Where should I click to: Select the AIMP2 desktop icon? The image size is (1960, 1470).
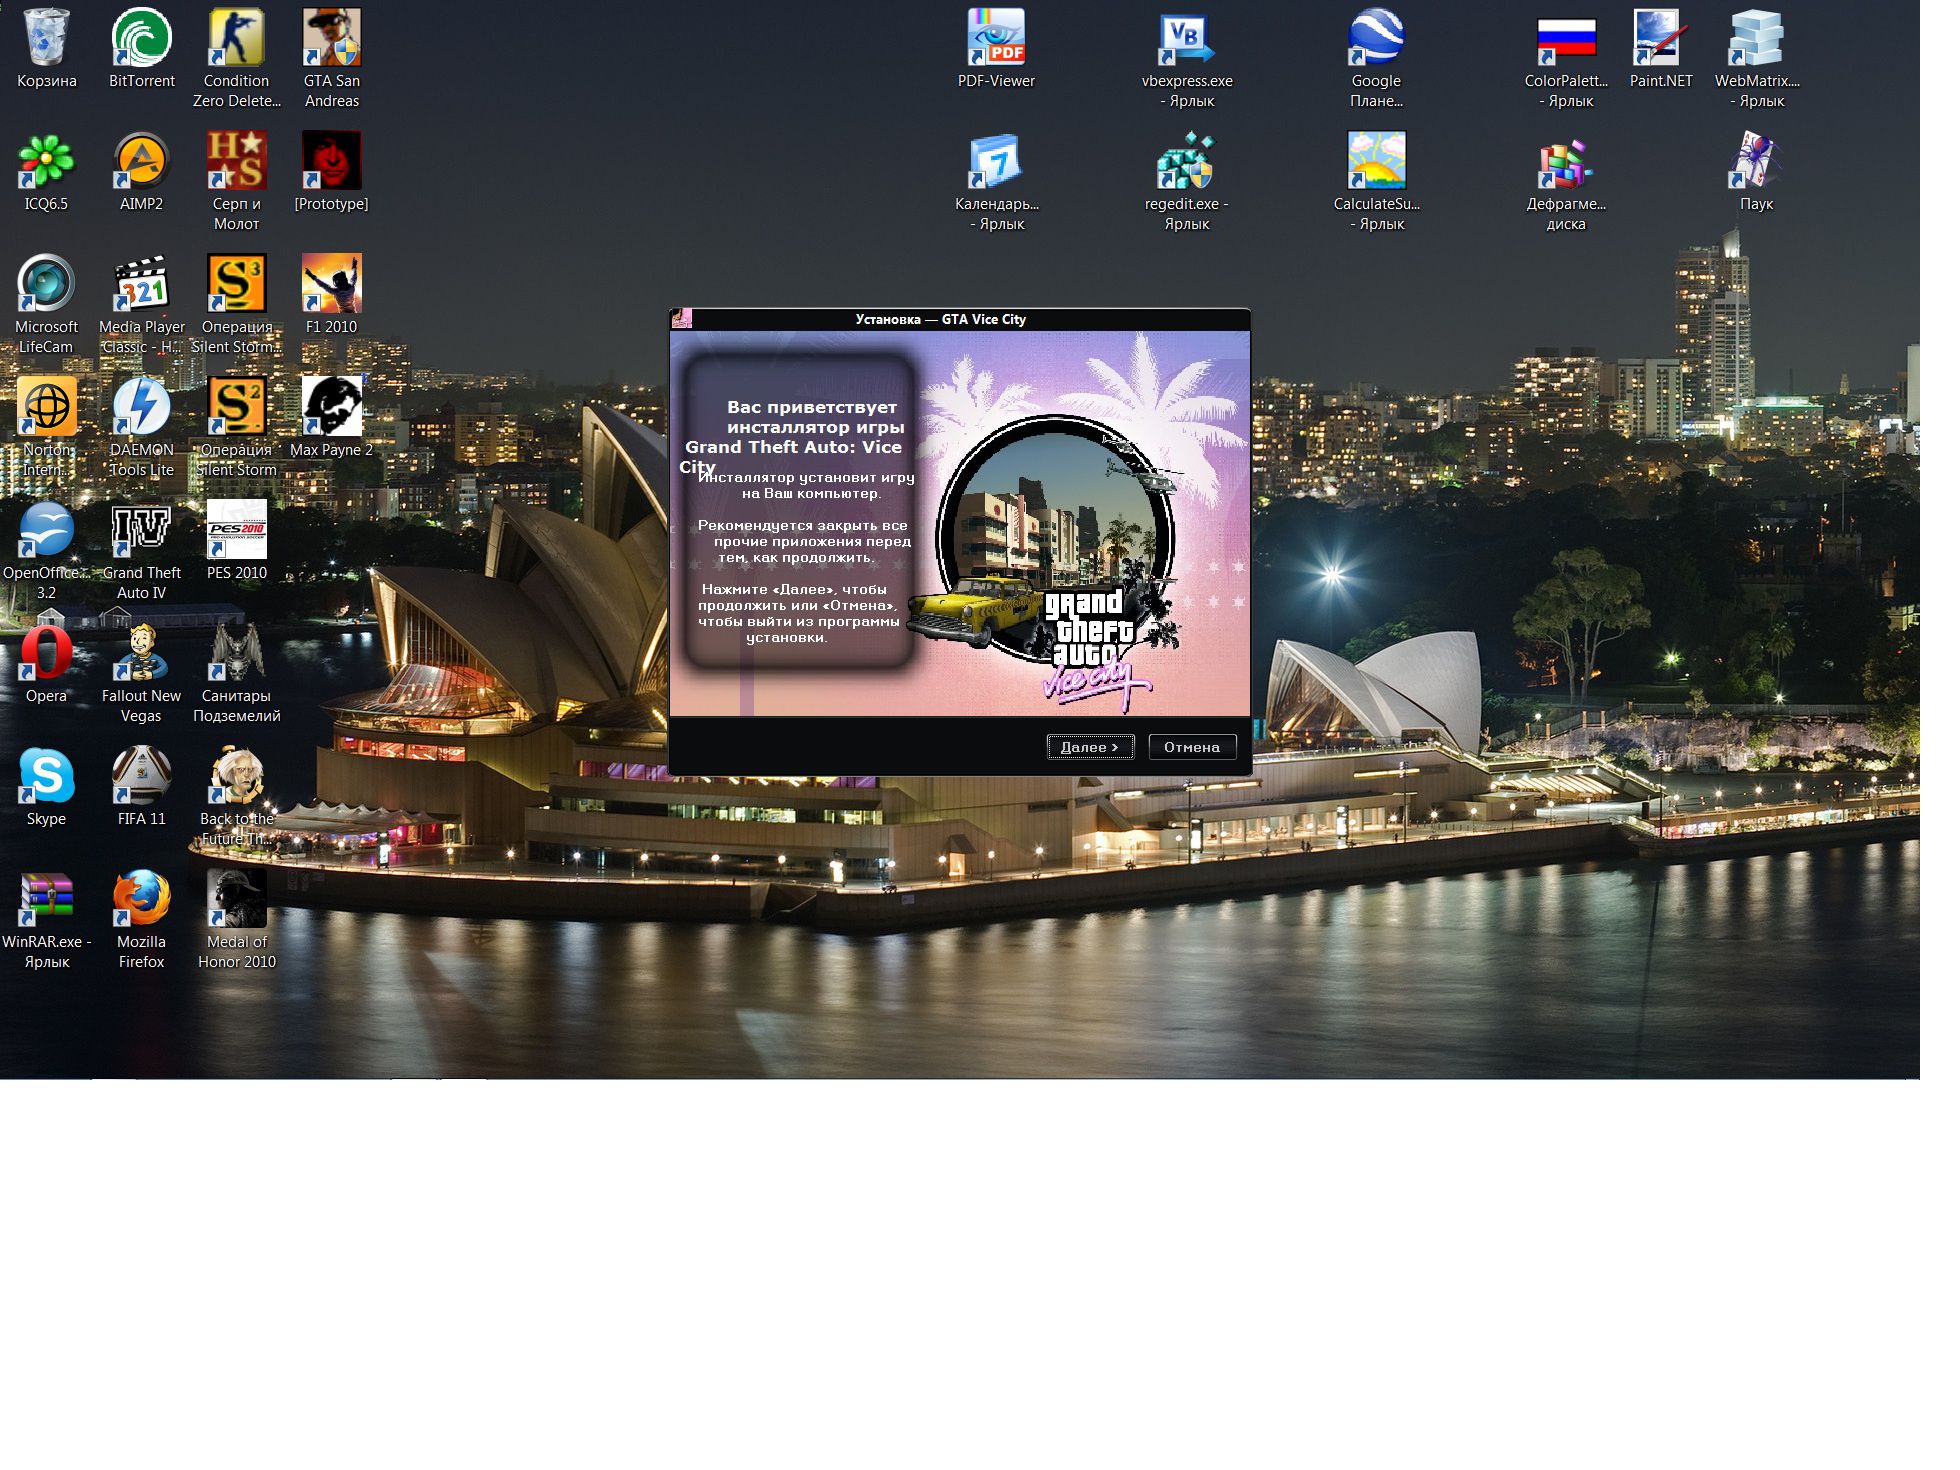pyautogui.click(x=141, y=161)
